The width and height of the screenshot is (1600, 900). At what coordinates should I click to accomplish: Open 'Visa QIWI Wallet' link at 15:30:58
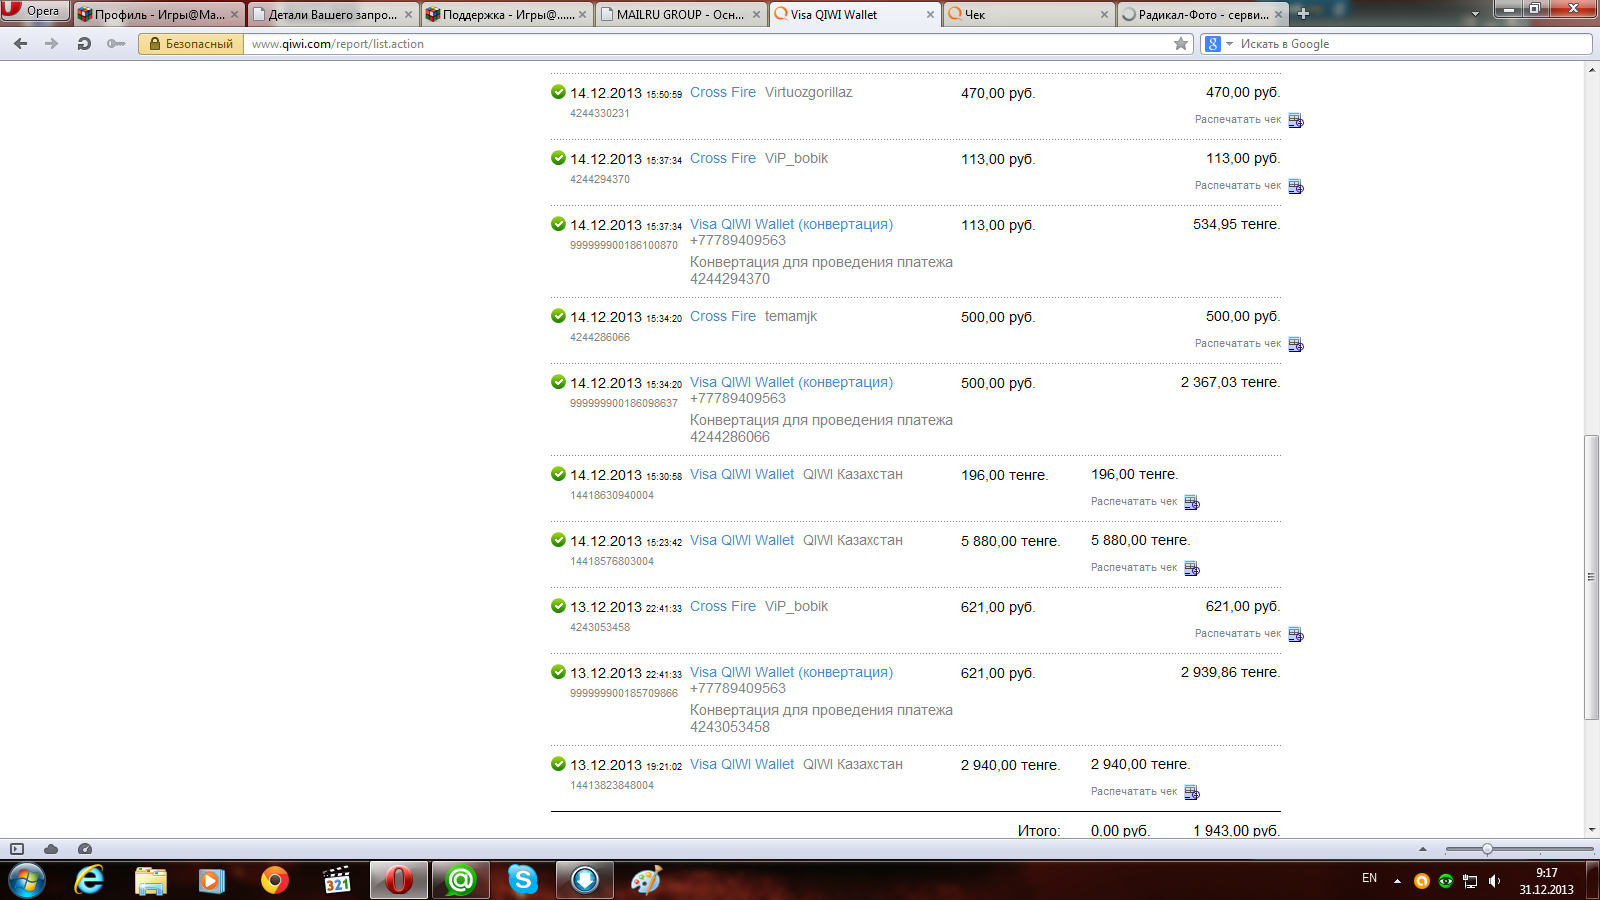tap(742, 474)
